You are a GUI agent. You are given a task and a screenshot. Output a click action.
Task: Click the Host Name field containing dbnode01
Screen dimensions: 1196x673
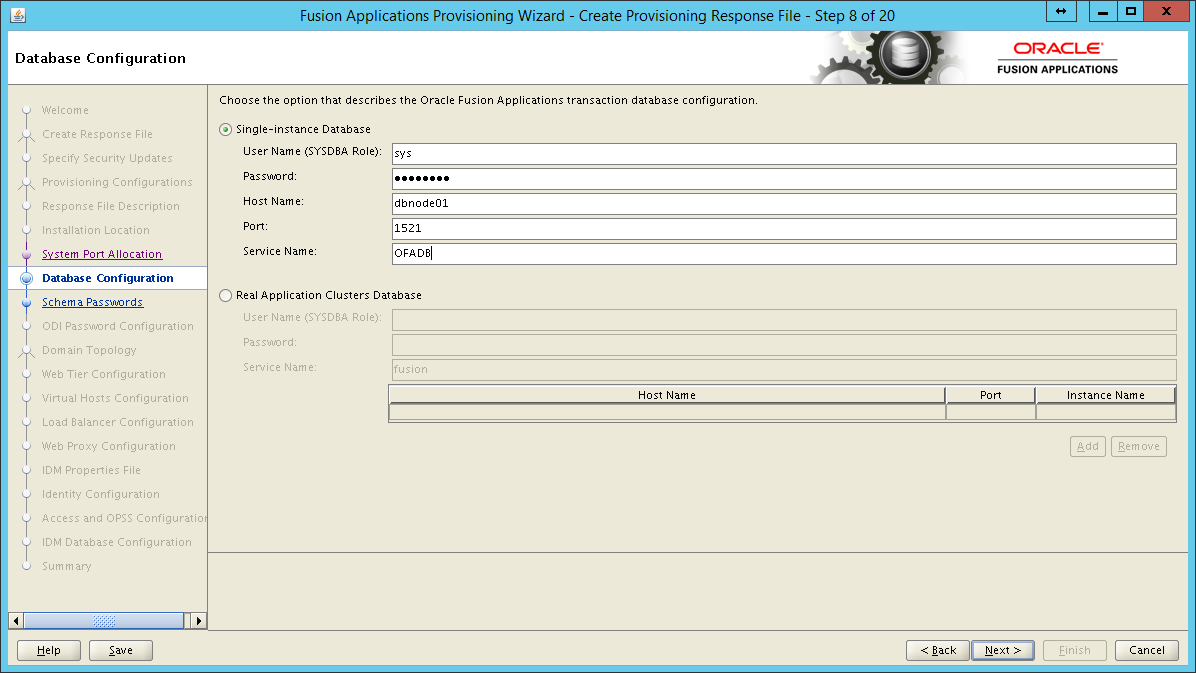click(784, 203)
